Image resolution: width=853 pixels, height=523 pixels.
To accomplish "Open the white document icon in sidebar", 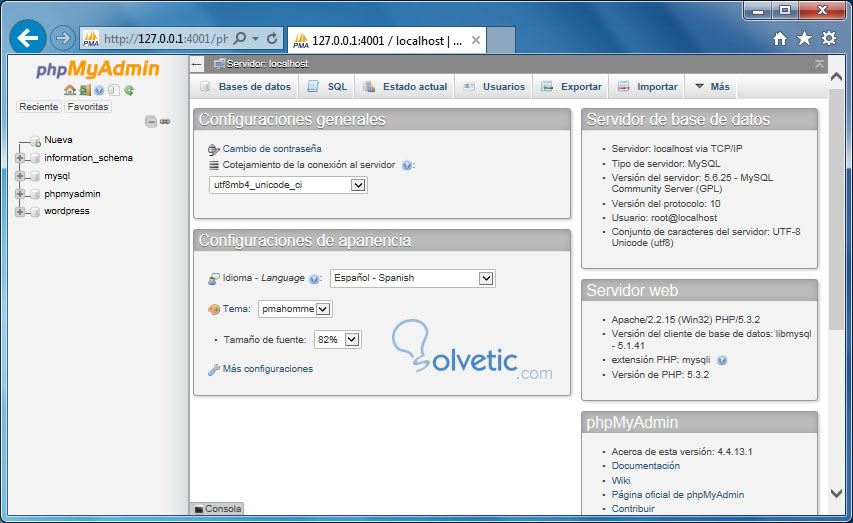I will (113, 90).
